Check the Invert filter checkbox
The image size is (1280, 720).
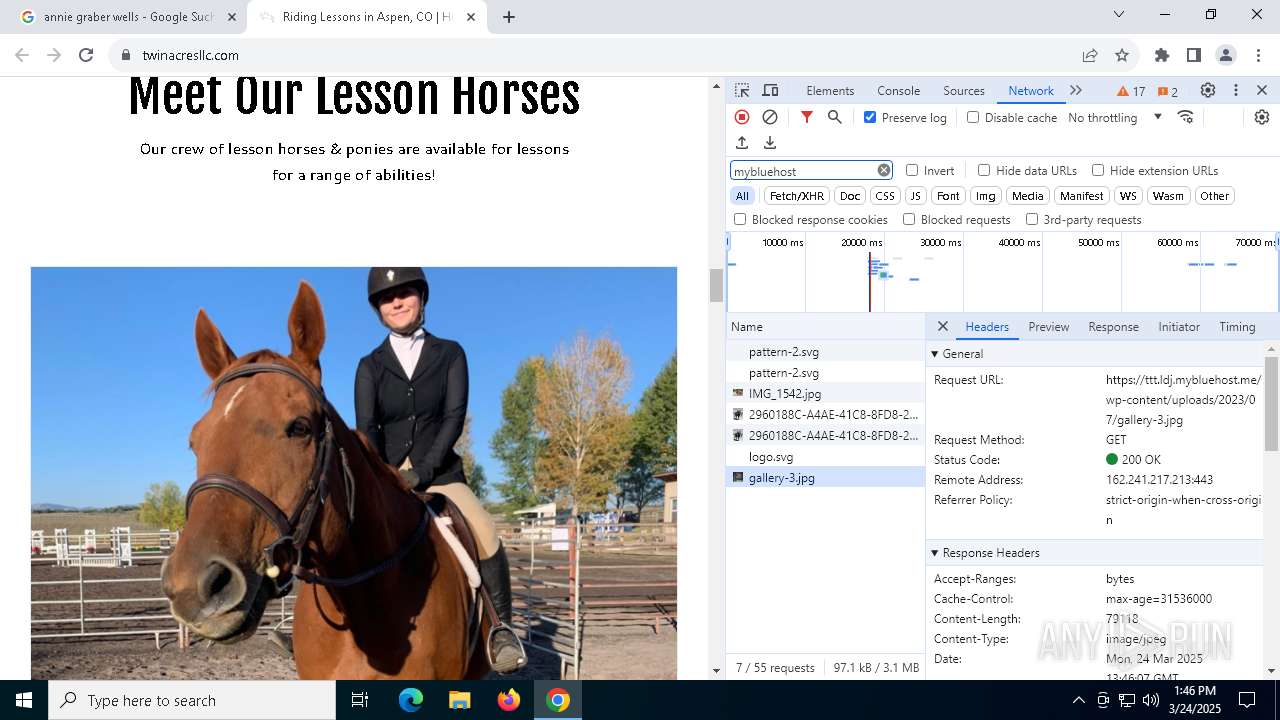[912, 170]
